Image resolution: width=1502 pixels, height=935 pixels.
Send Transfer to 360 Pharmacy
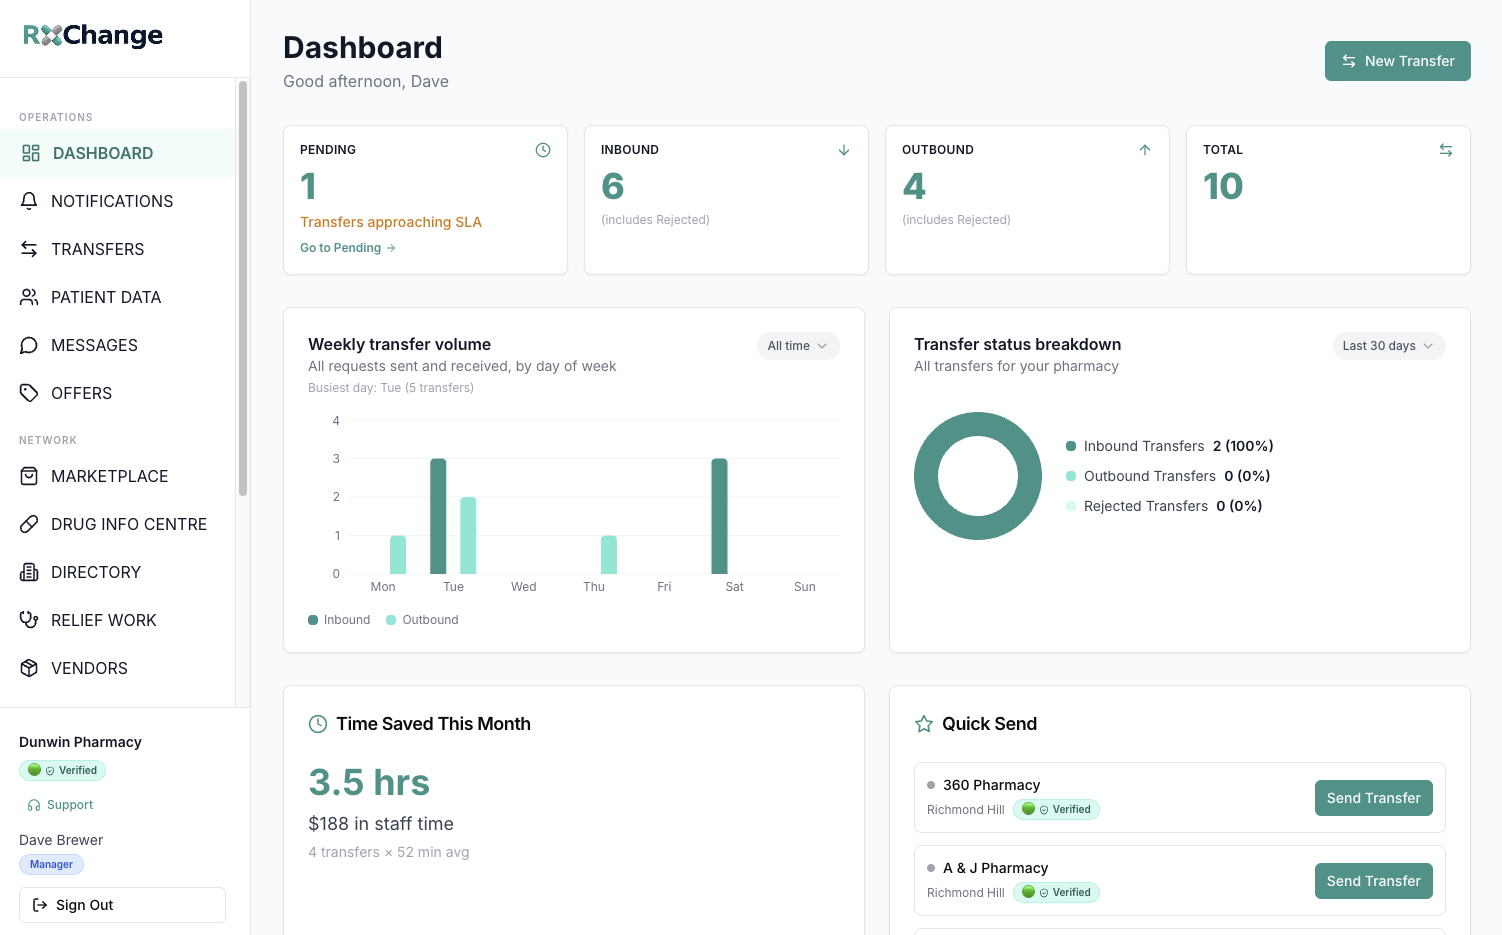pos(1374,798)
